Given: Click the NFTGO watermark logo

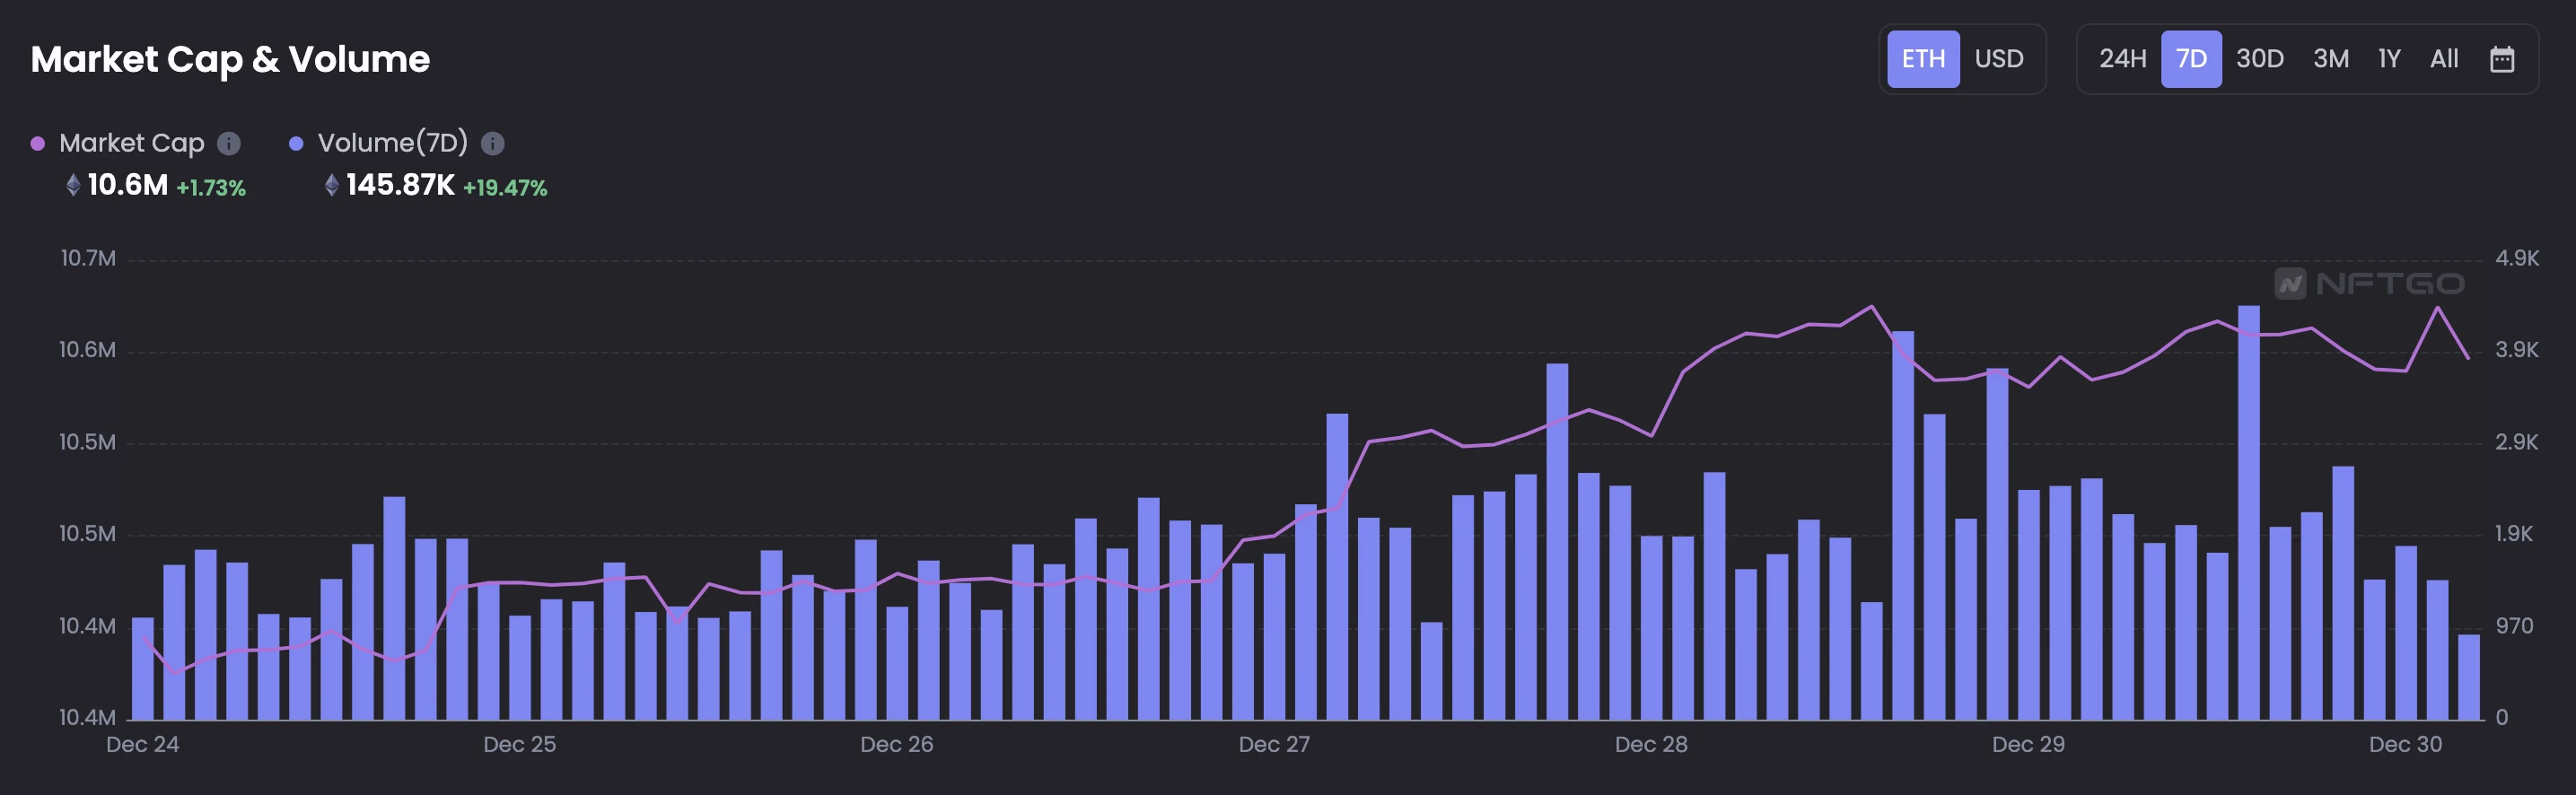Looking at the screenshot, I should (2368, 284).
